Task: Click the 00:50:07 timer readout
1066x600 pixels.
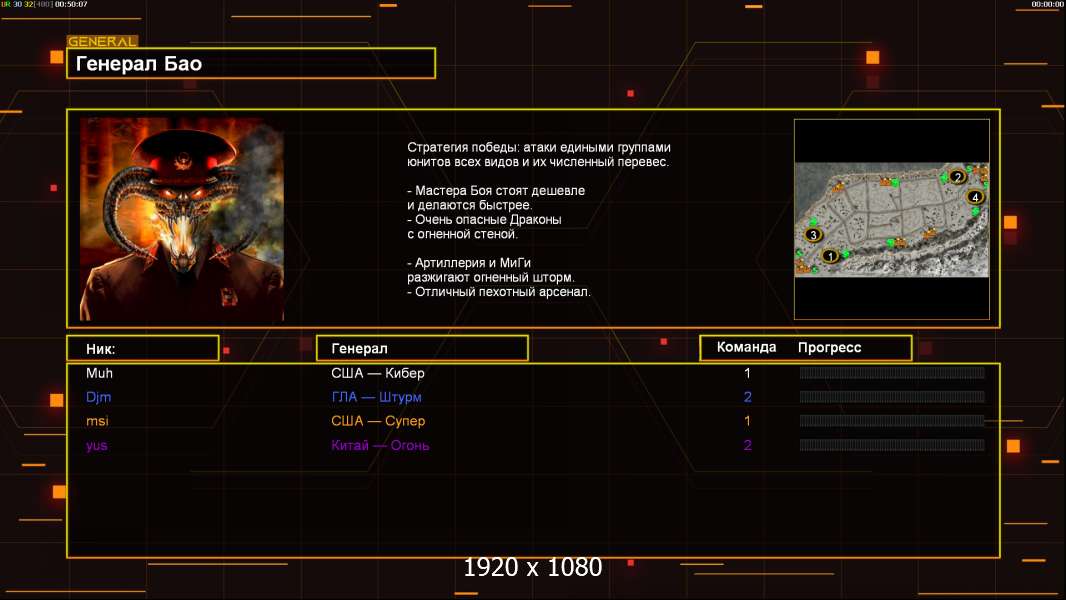Action: (x=71, y=4)
